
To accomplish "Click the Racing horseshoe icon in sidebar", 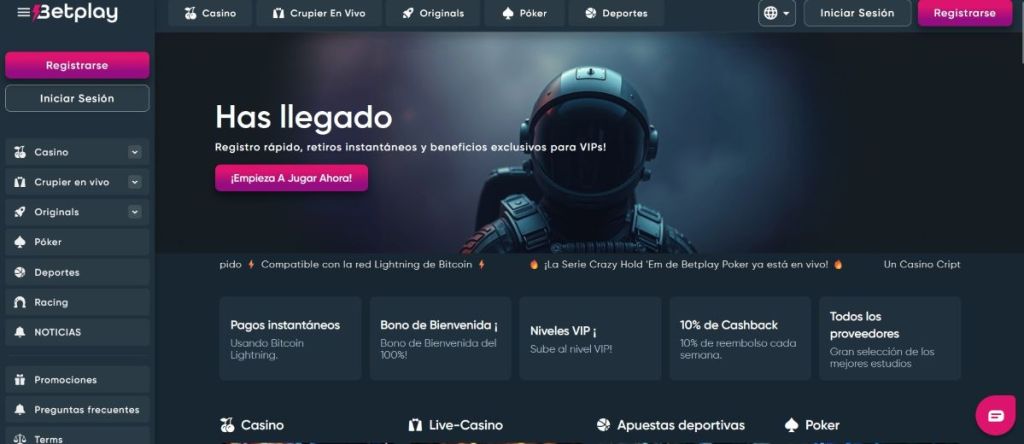I will coord(20,302).
